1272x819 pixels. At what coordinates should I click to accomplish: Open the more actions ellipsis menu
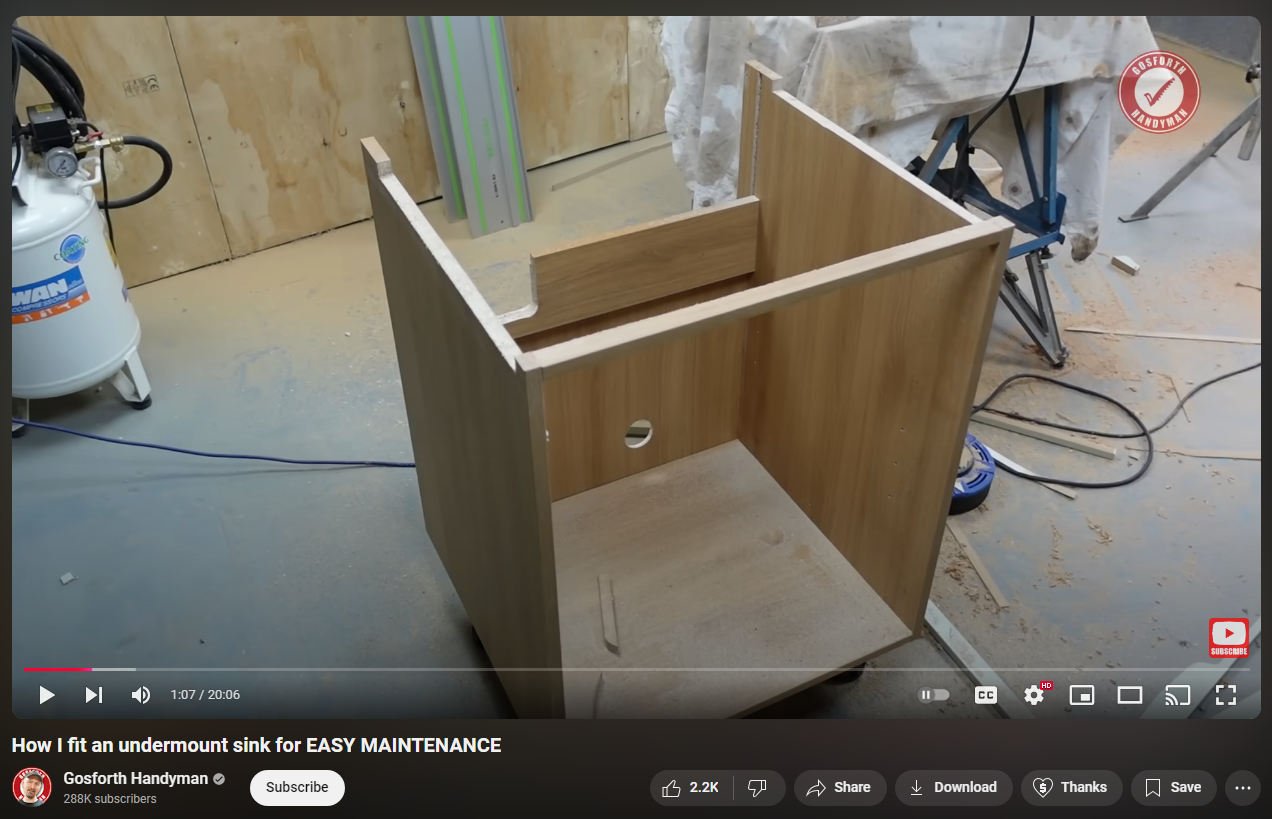coord(1243,788)
